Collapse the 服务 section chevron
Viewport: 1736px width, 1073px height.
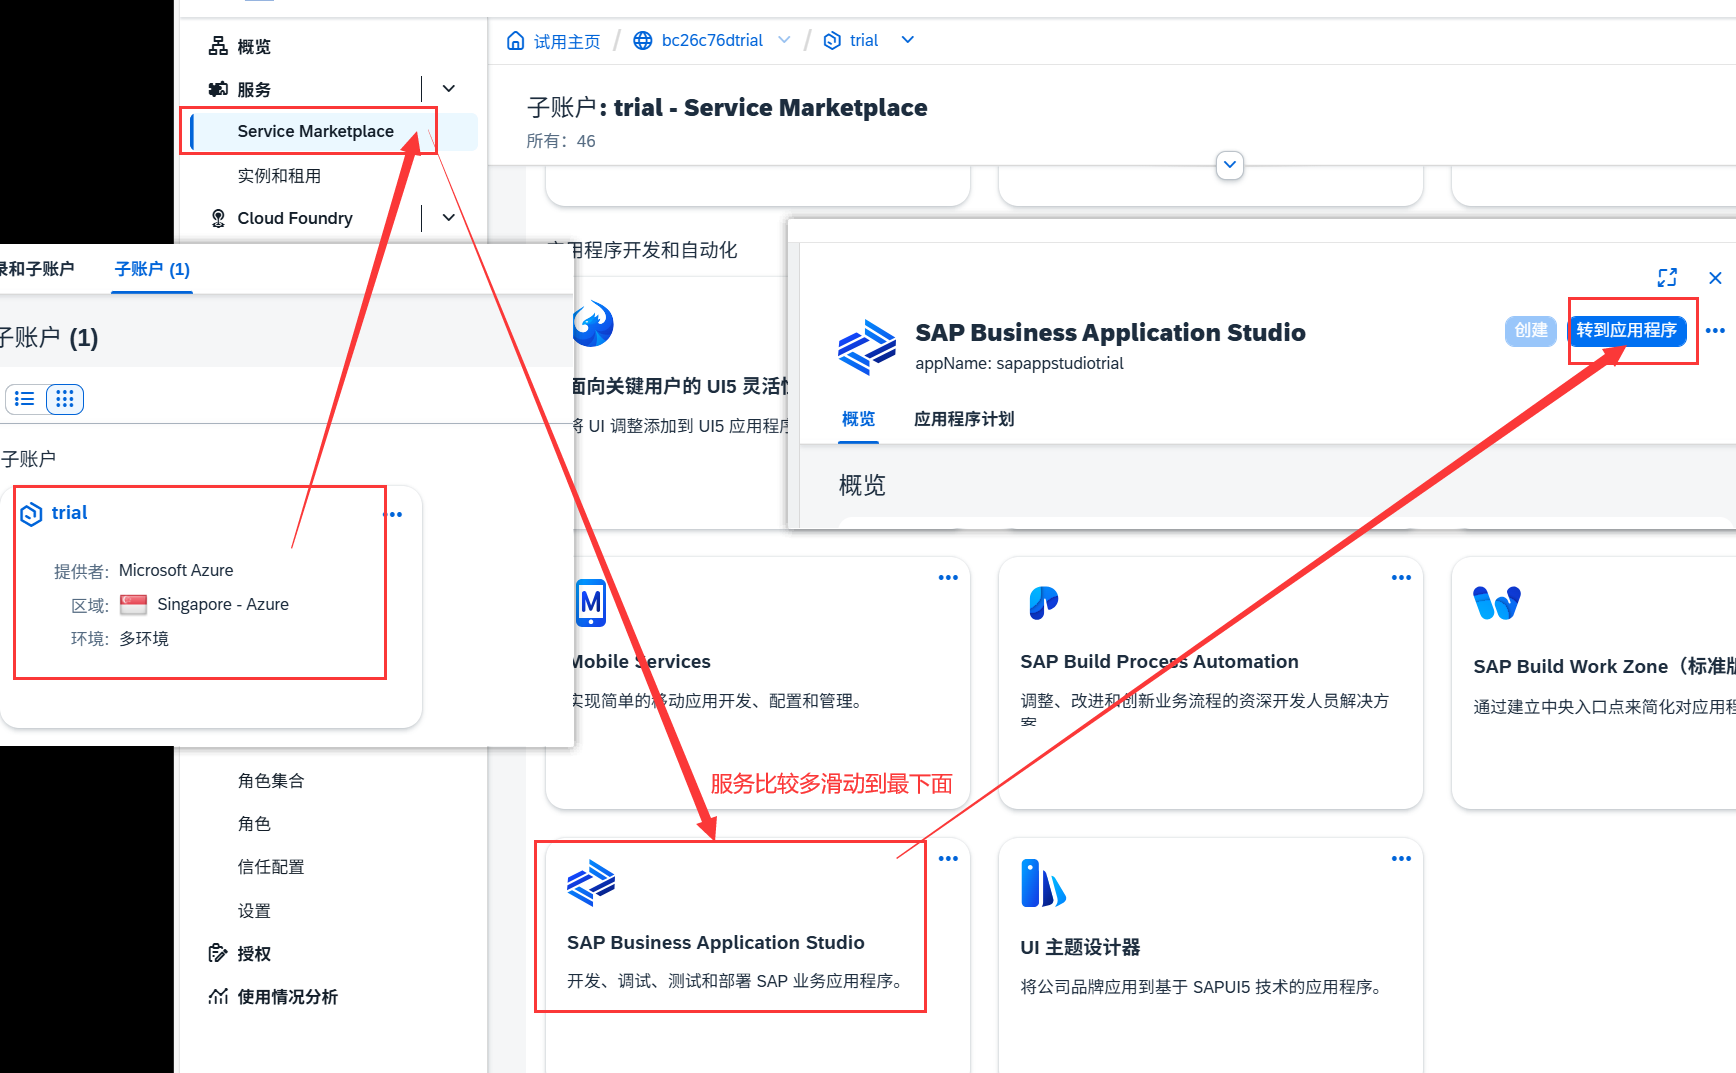[449, 89]
